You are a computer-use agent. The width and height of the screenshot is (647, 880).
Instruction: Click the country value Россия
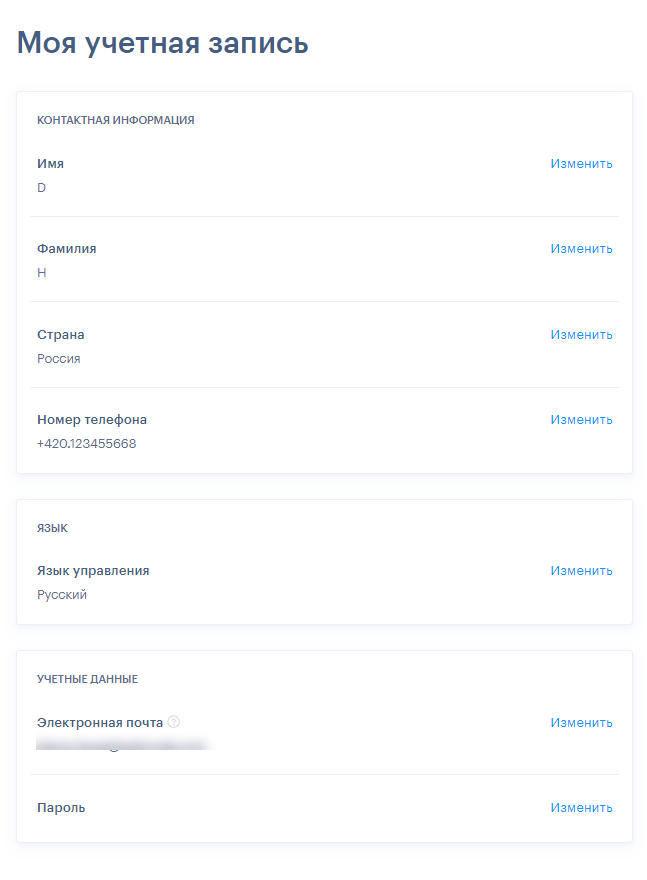click(x=59, y=359)
